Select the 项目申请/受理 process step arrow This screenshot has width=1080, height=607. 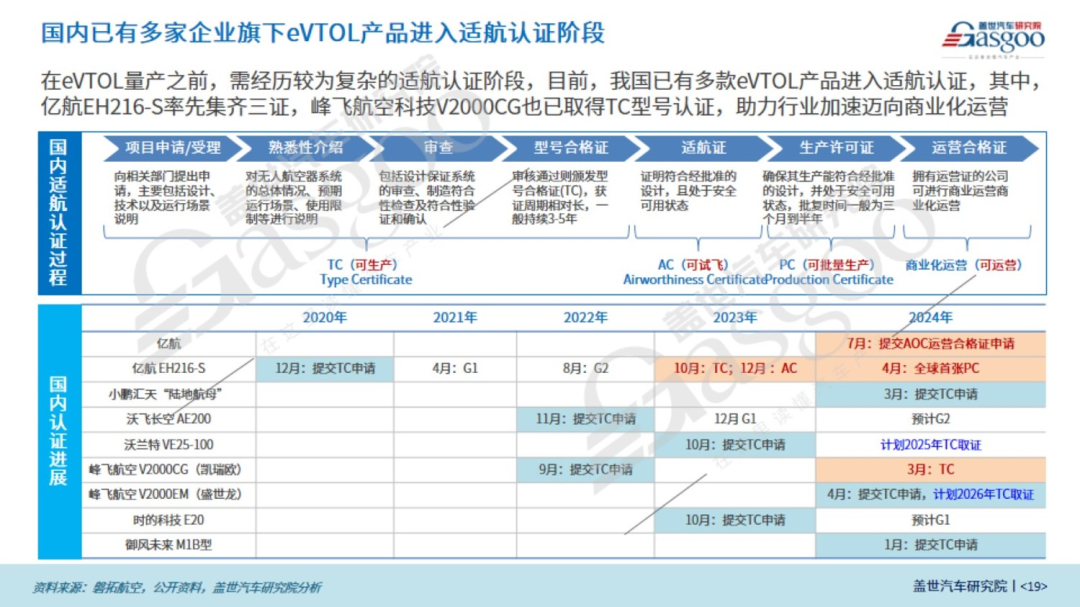point(173,147)
